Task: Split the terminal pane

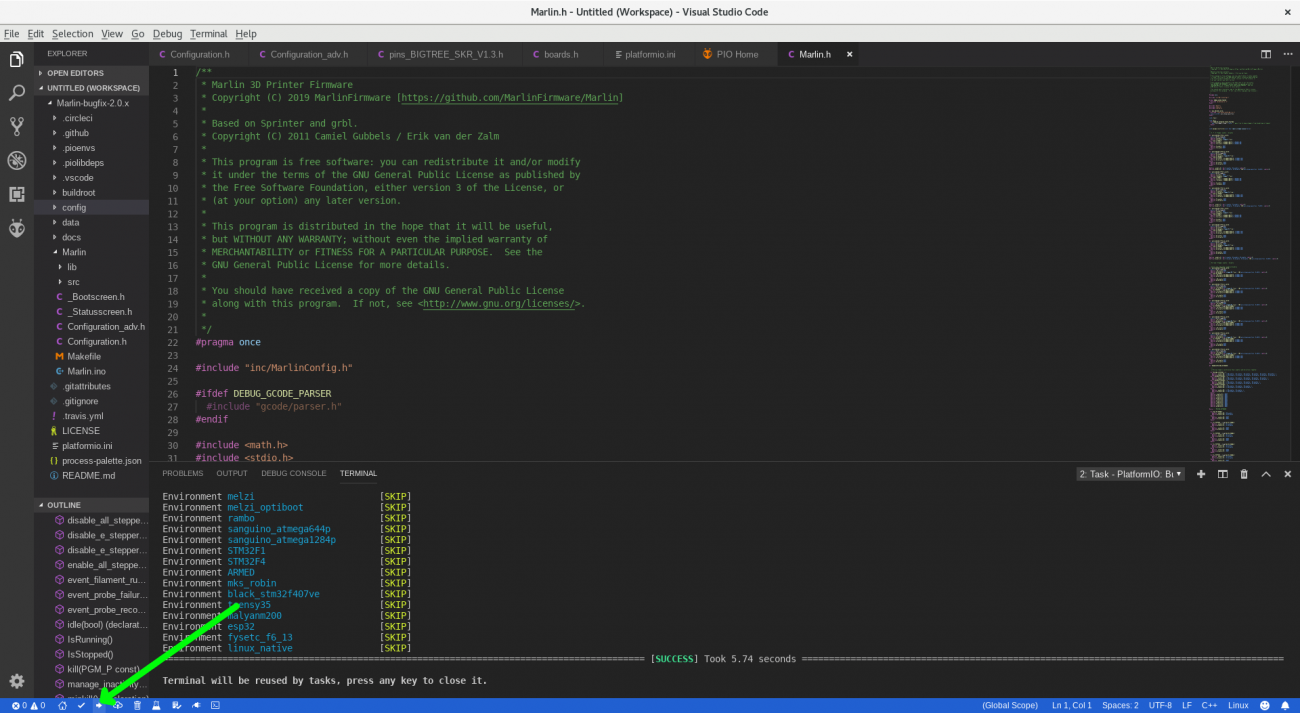Action: [x=1222, y=474]
